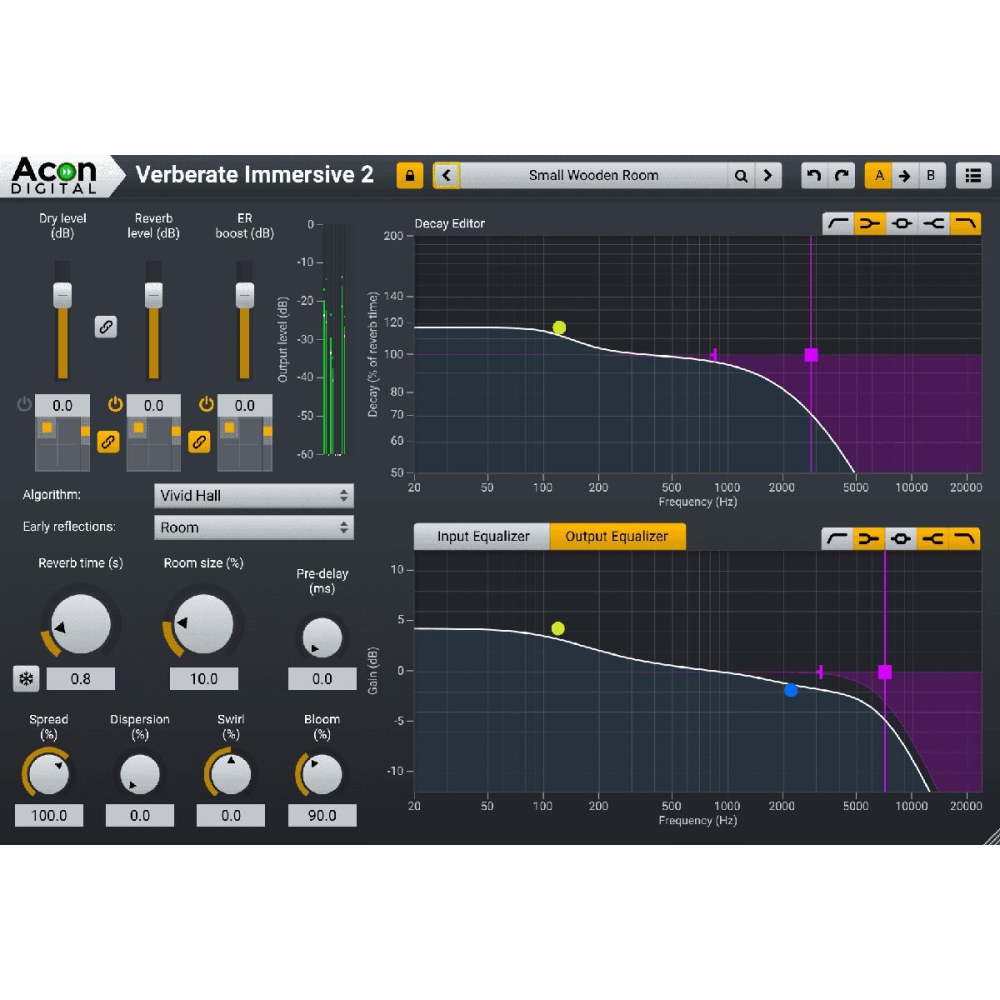Select magenta square node in equalizer graph
Screen dimensions: 1000x1000
(885, 672)
